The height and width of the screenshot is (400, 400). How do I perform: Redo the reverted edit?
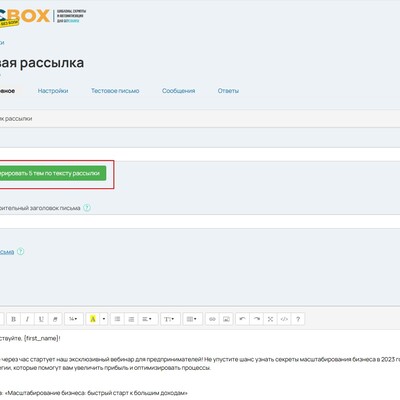pyautogui.click(x=257, y=319)
